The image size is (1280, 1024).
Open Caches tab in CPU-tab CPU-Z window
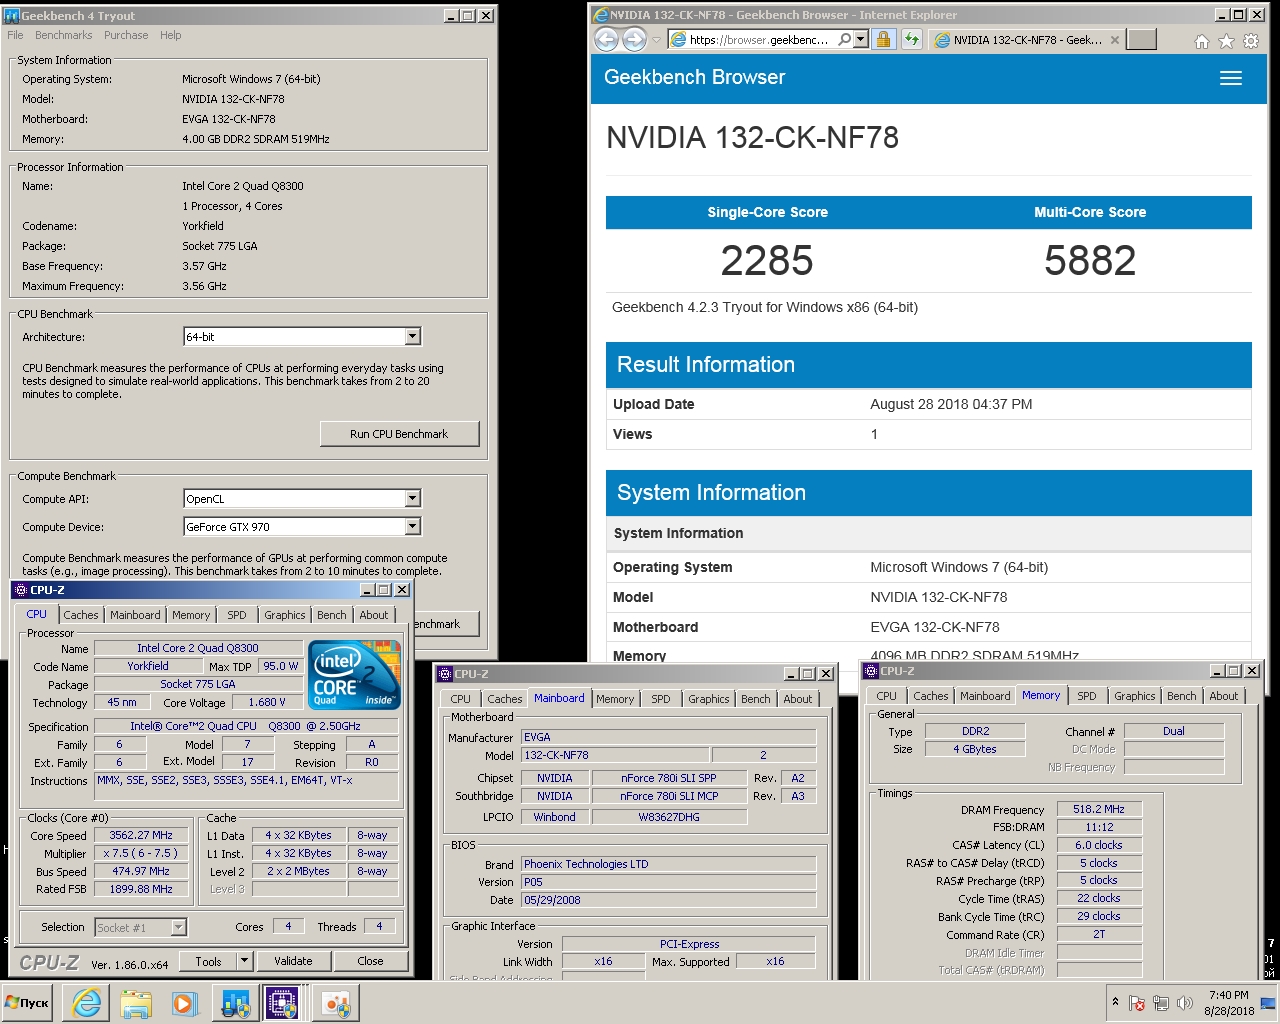pyautogui.click(x=81, y=615)
